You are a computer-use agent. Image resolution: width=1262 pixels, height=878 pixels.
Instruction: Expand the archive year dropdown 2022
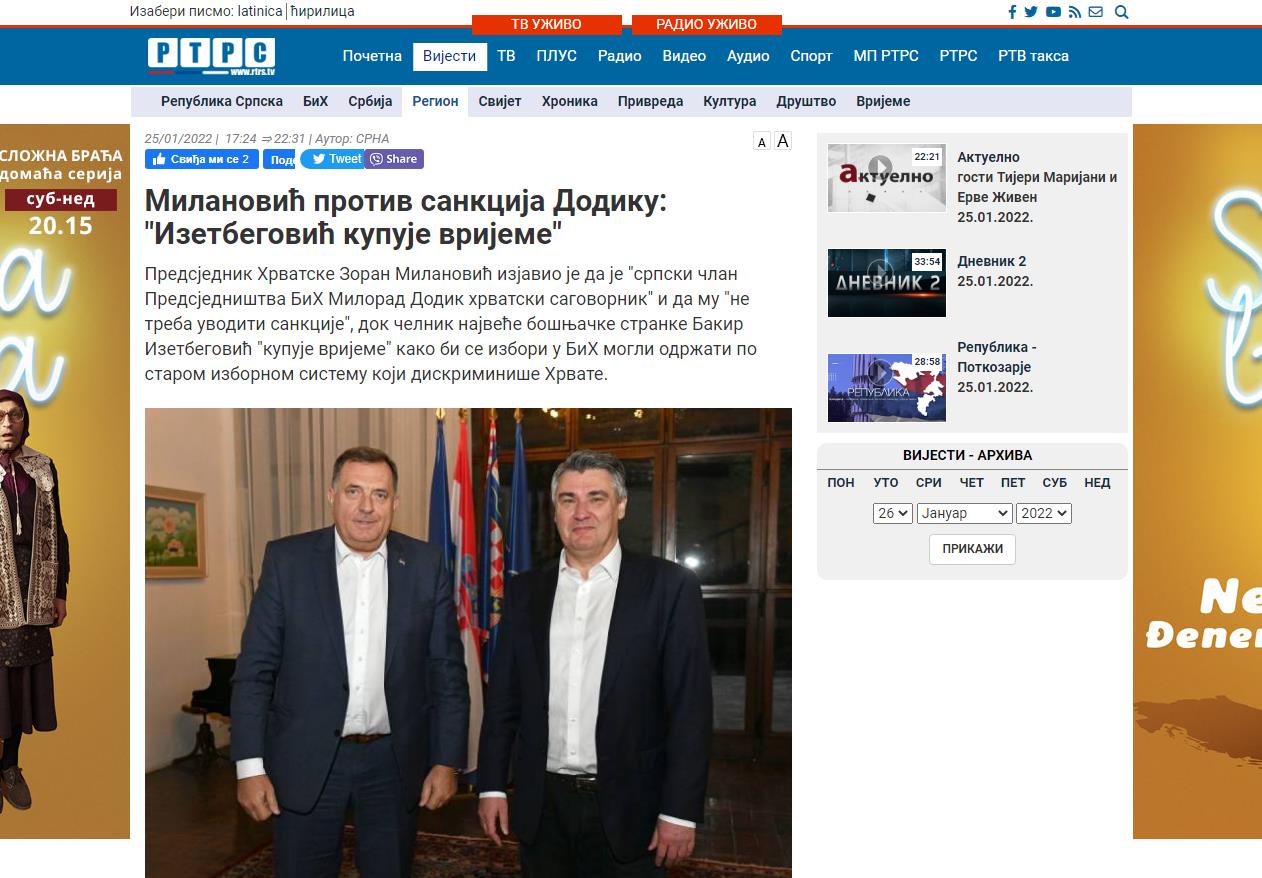coord(1044,513)
